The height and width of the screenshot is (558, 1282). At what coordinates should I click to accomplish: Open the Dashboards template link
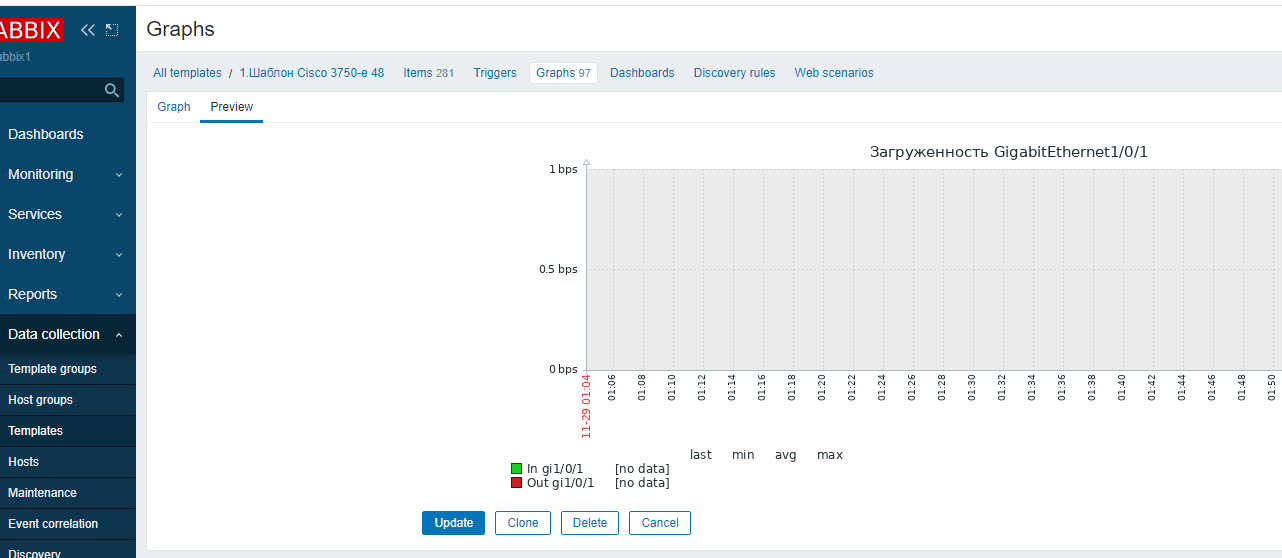642,73
